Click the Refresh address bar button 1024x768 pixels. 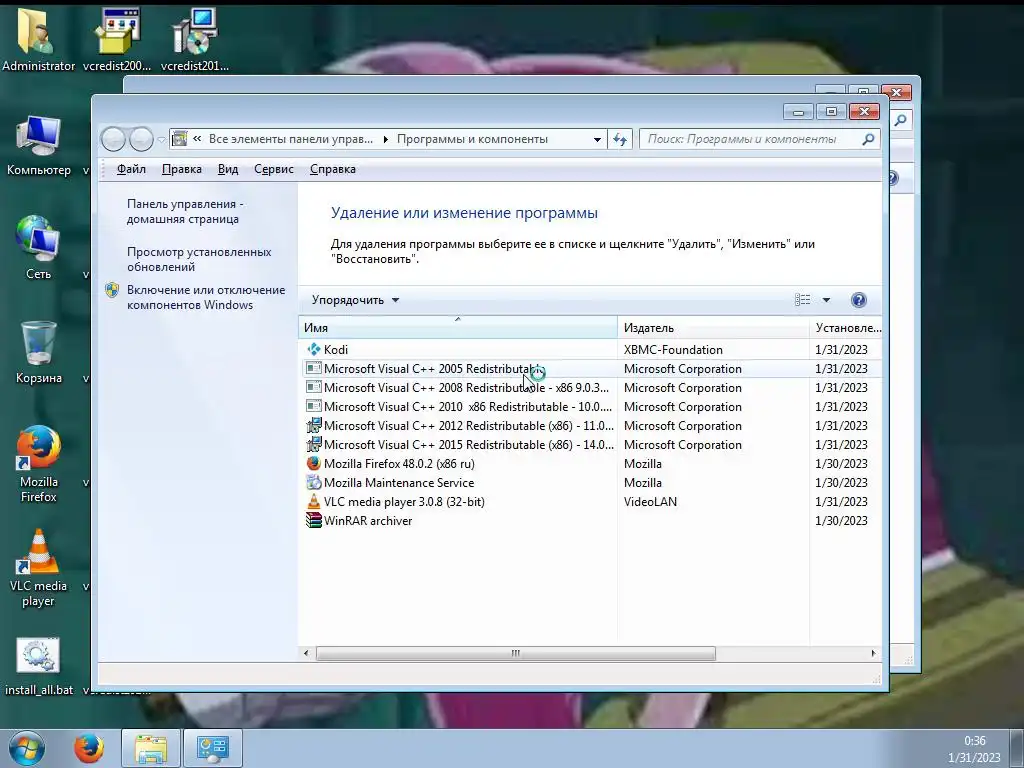point(620,139)
